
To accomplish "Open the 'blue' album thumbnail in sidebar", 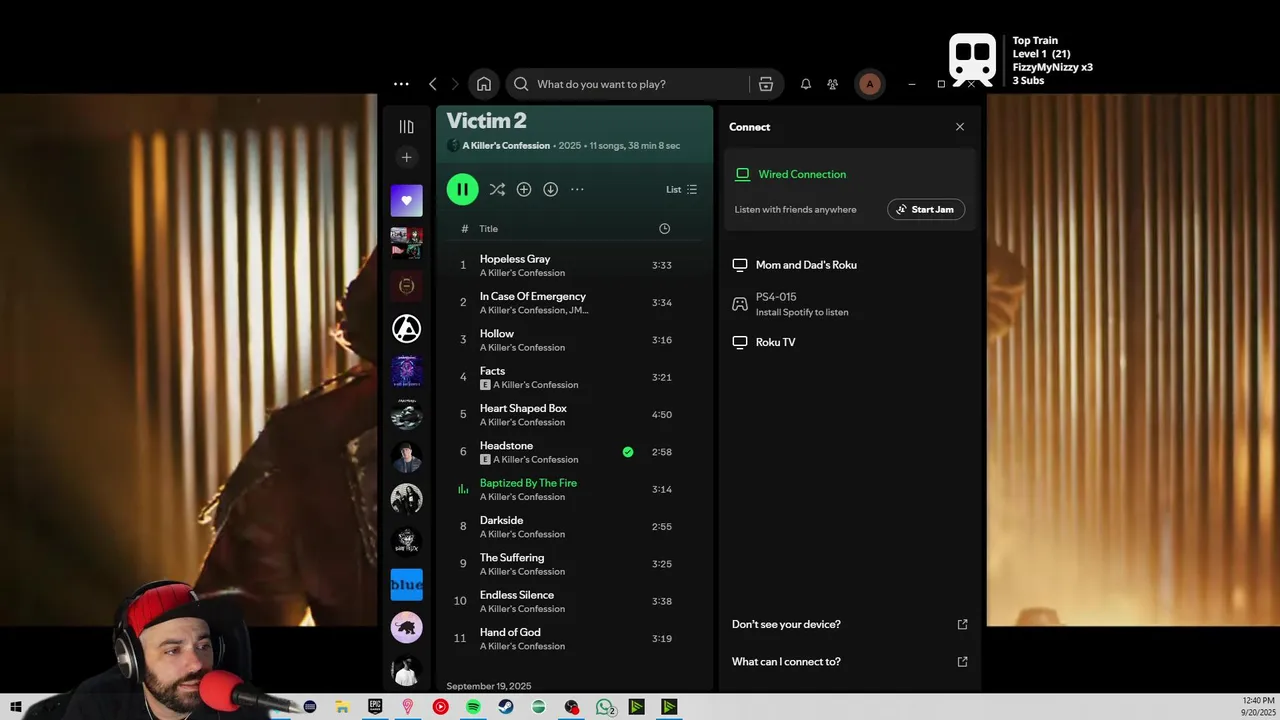I will click(x=406, y=584).
